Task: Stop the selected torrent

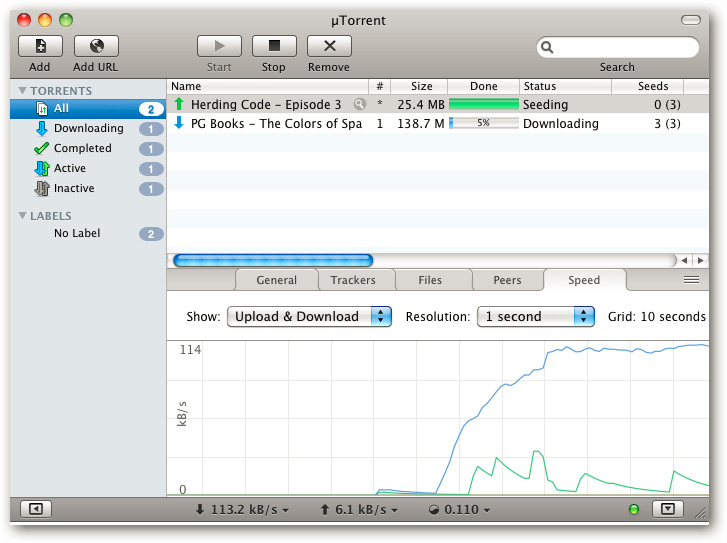Action: [274, 46]
